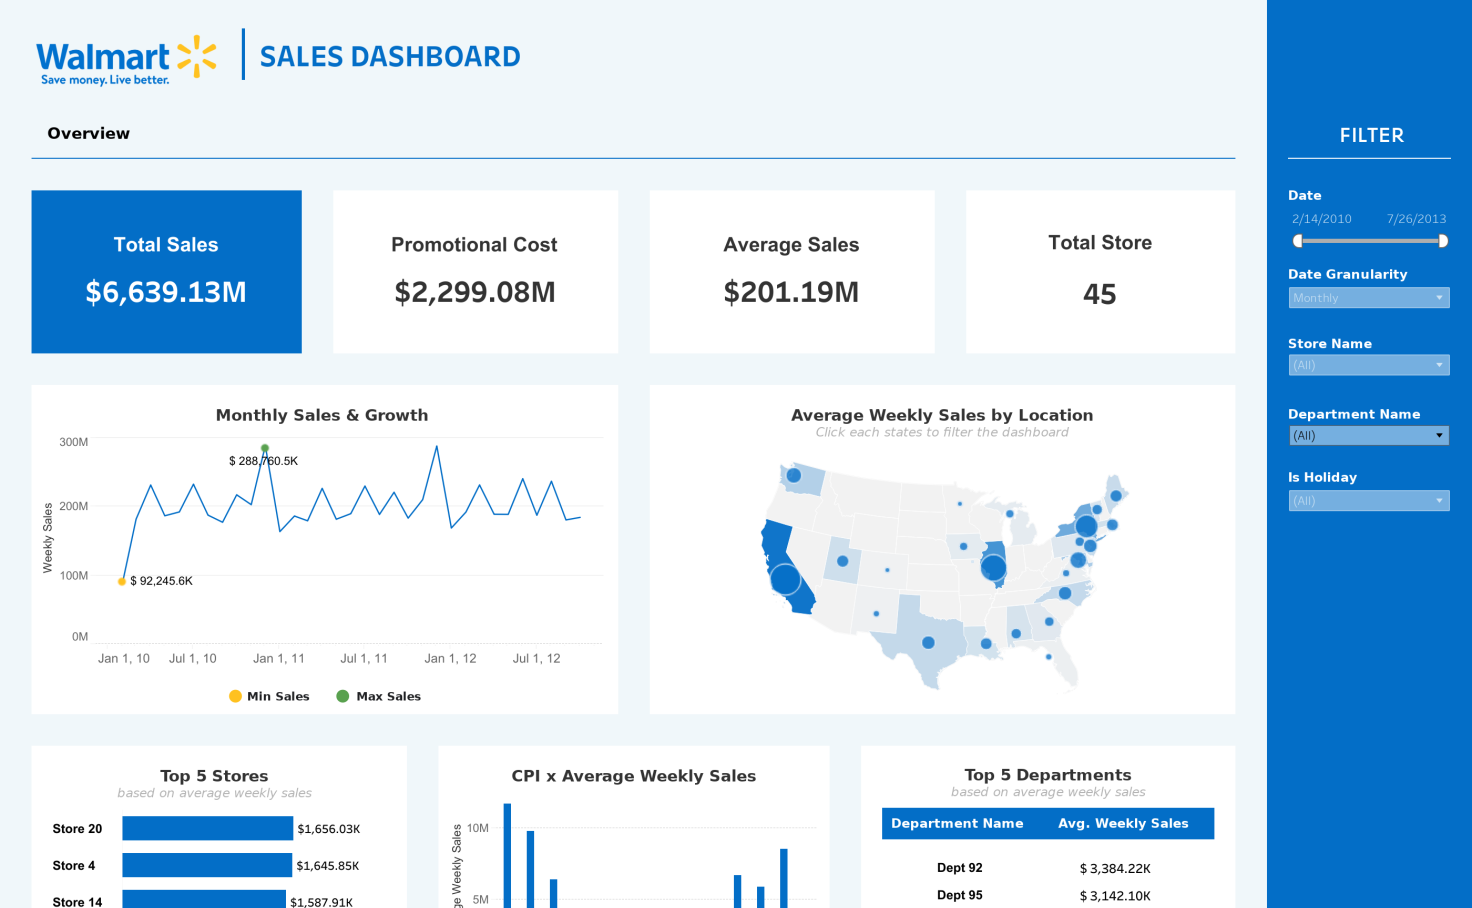Click the Walmart logo
Viewport: 1472px width, 908px height.
126,60
